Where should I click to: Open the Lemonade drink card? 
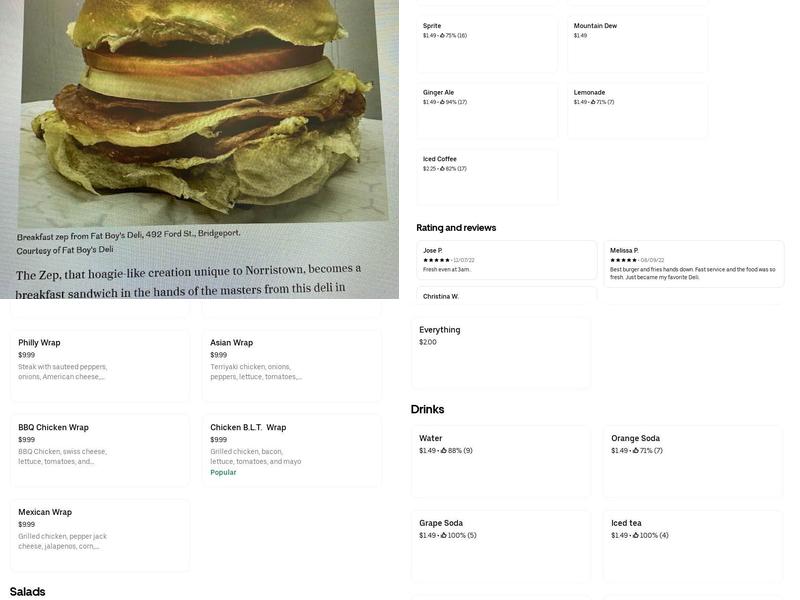637,111
